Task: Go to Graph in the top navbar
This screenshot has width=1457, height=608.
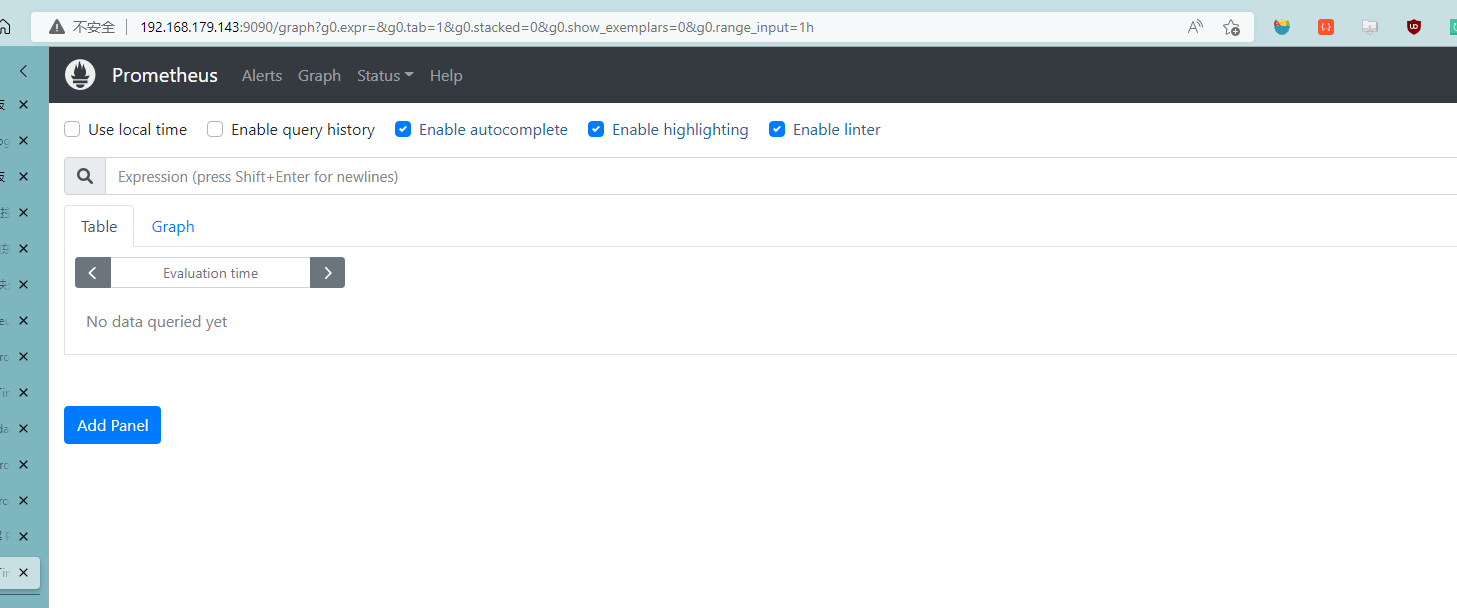Action: click(x=319, y=75)
